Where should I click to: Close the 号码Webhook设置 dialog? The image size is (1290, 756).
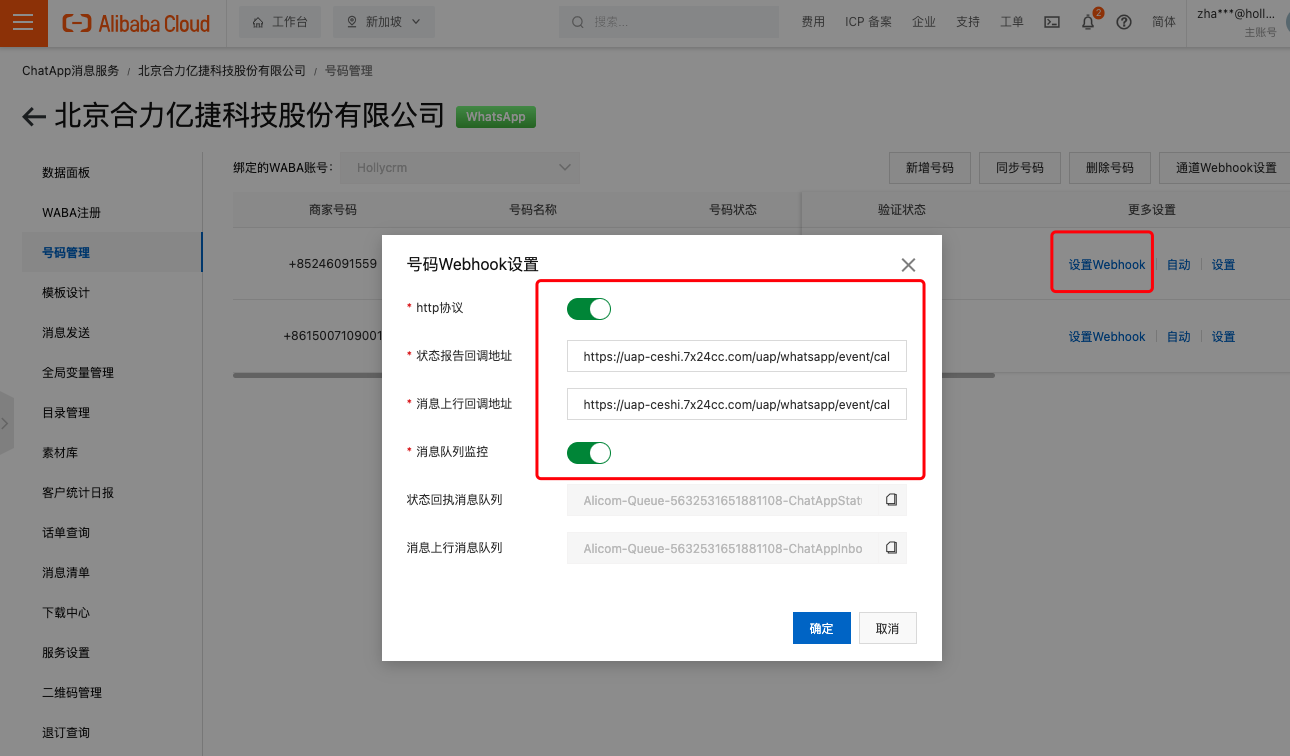908,265
